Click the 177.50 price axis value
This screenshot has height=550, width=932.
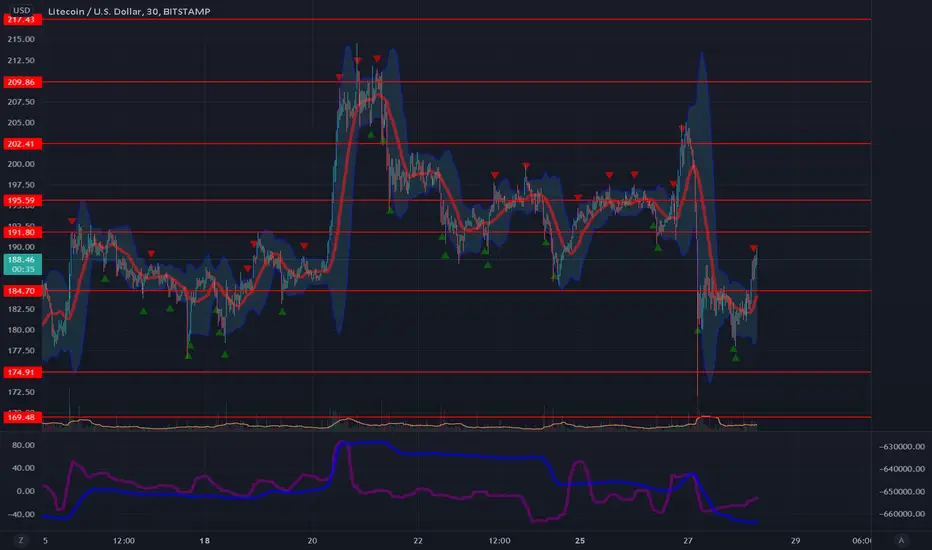click(21, 351)
